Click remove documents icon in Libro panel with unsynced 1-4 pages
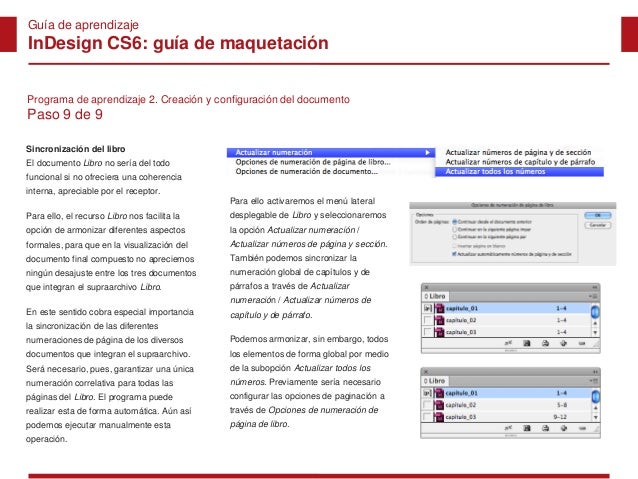Screen dimensions: 638x479 [x=582, y=343]
